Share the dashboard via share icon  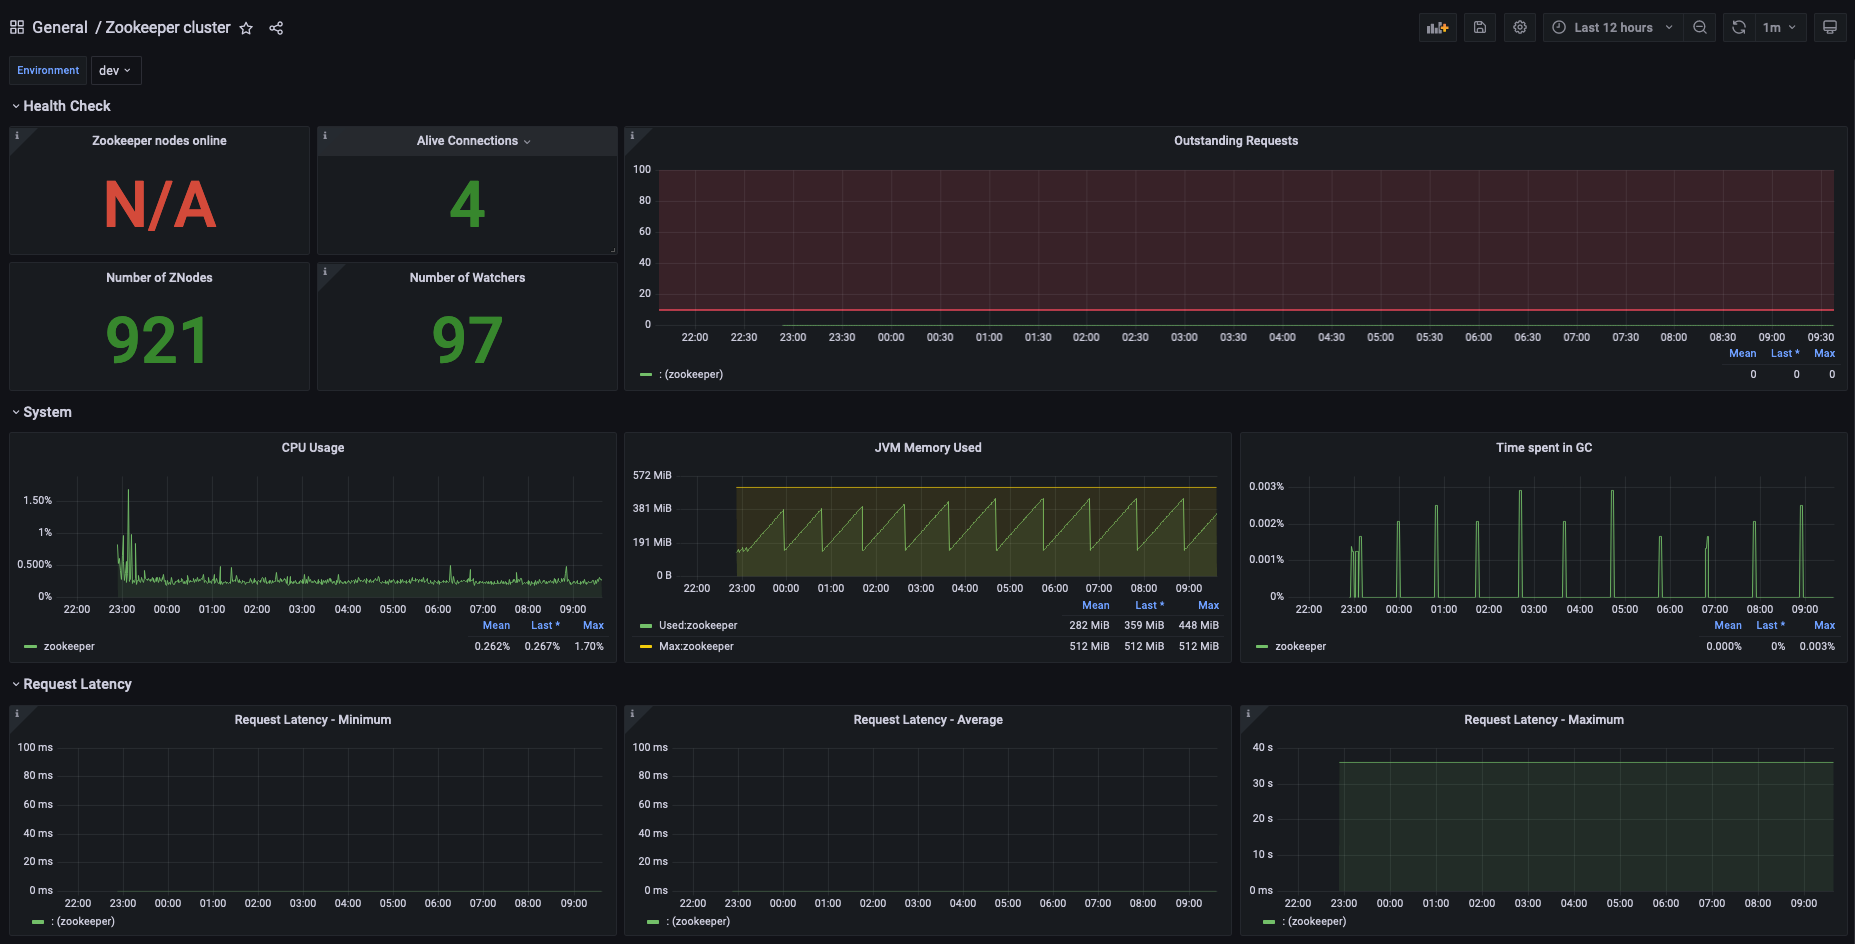point(276,28)
